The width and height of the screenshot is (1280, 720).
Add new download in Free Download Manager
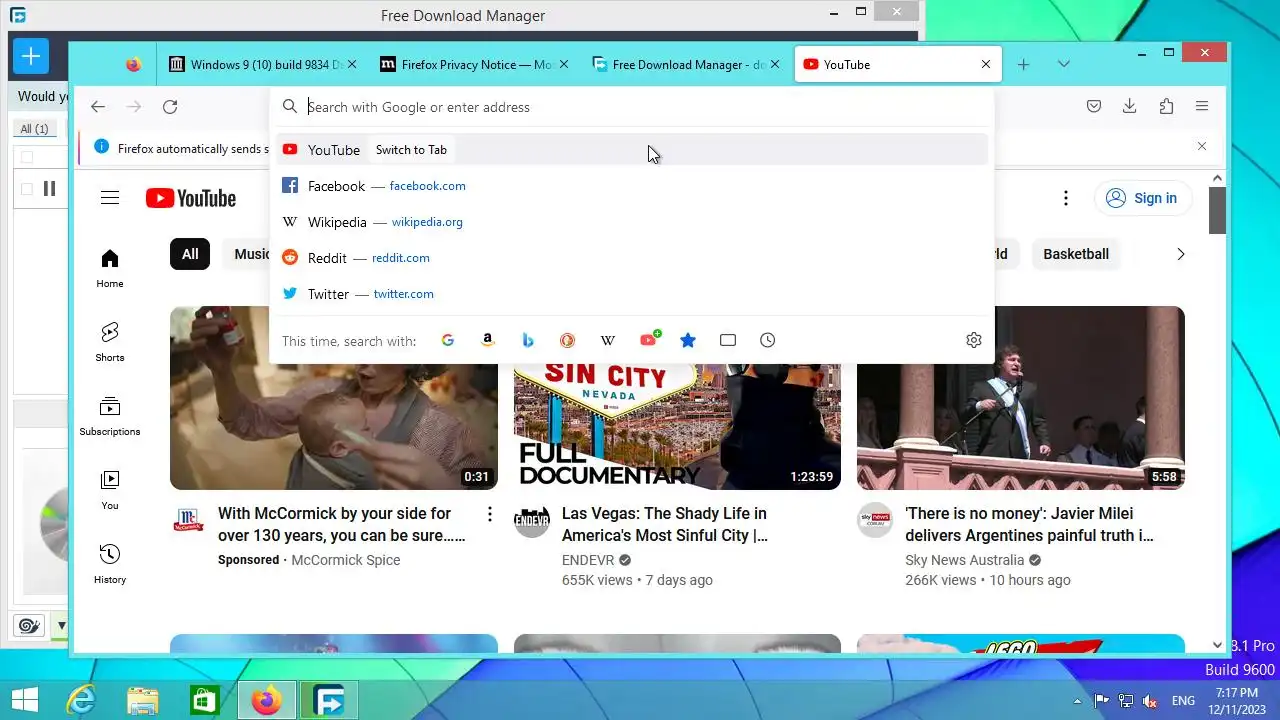(31, 56)
